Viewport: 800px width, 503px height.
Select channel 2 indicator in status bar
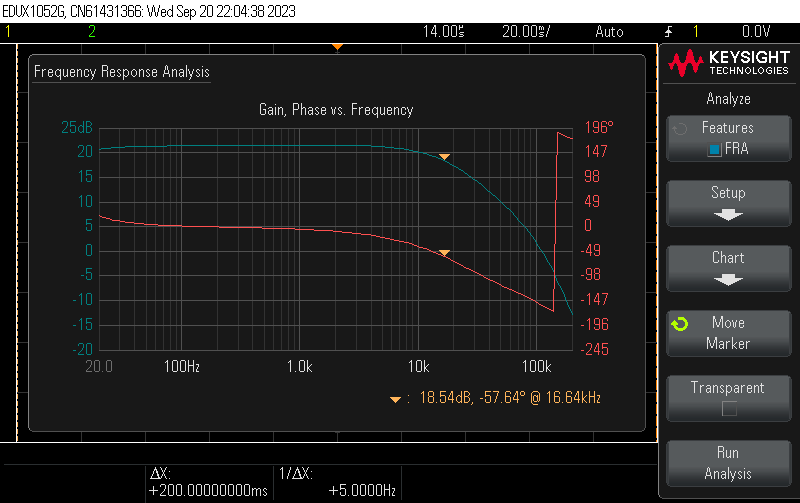[x=92, y=32]
